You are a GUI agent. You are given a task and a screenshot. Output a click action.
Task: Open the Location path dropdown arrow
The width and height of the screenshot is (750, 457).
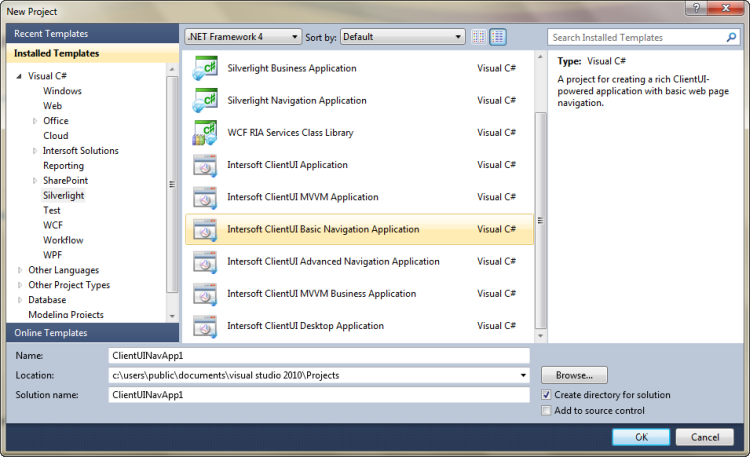pos(523,376)
